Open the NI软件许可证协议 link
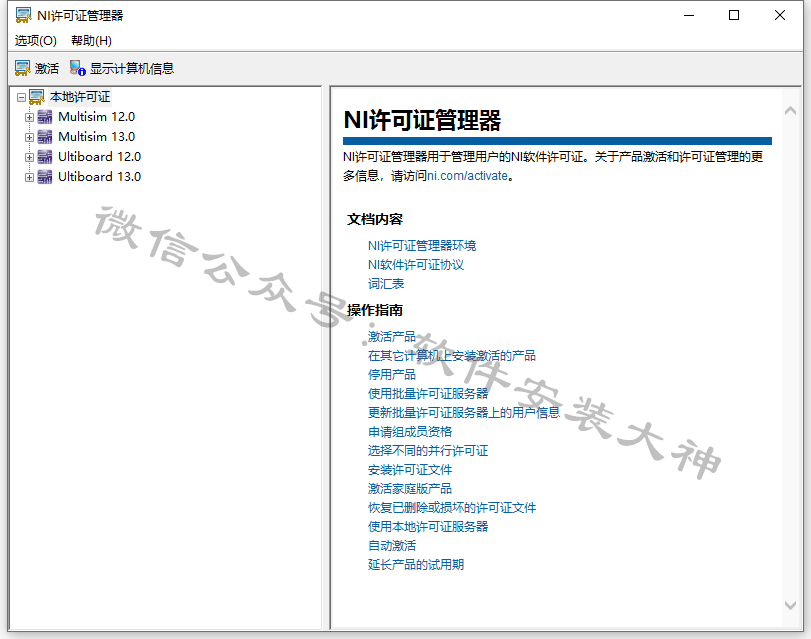The width and height of the screenshot is (811, 639). coord(416,264)
